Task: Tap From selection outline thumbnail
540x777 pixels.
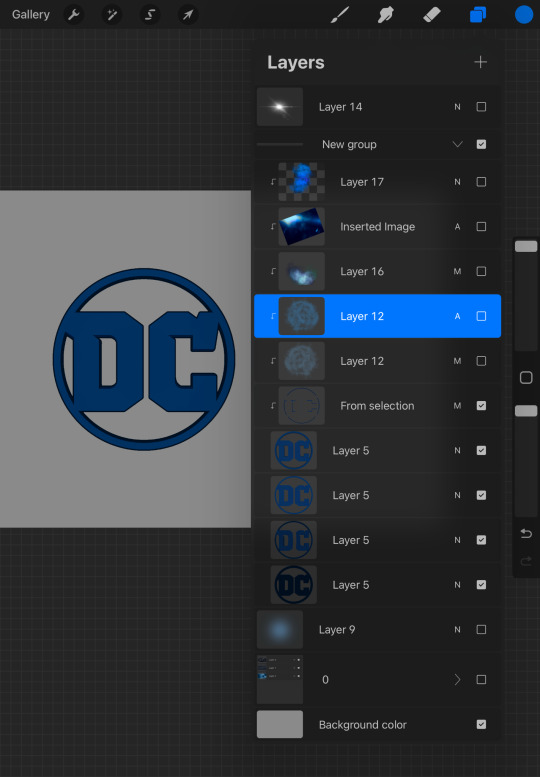Action: (x=301, y=405)
